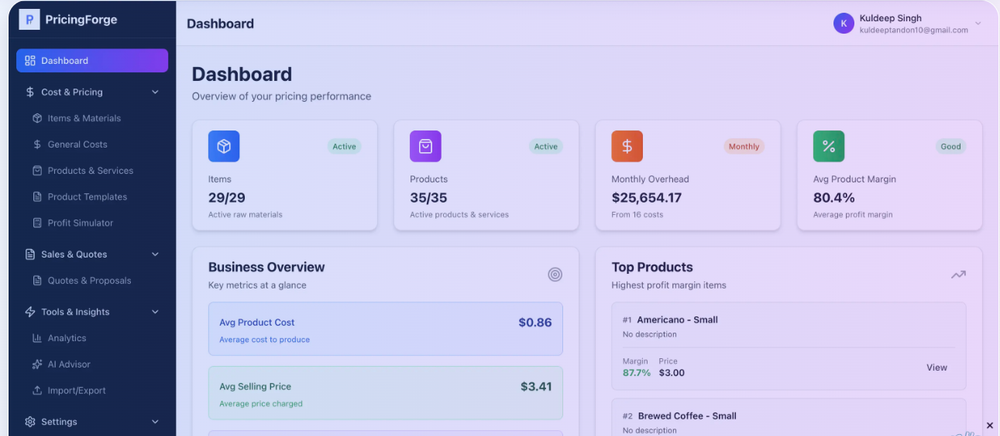Expand the Settings section chevron
Image resolution: width=1000 pixels, height=436 pixels.
[155, 421]
